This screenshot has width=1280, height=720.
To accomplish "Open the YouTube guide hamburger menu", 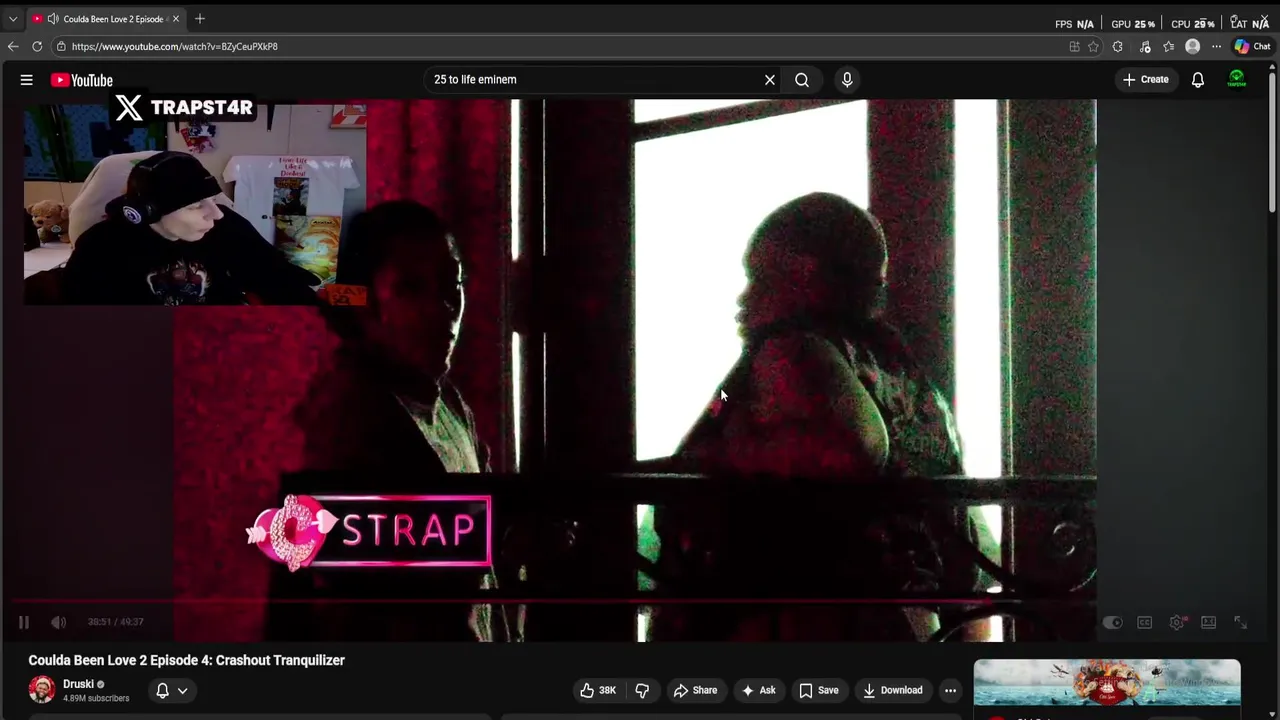I will pos(27,80).
